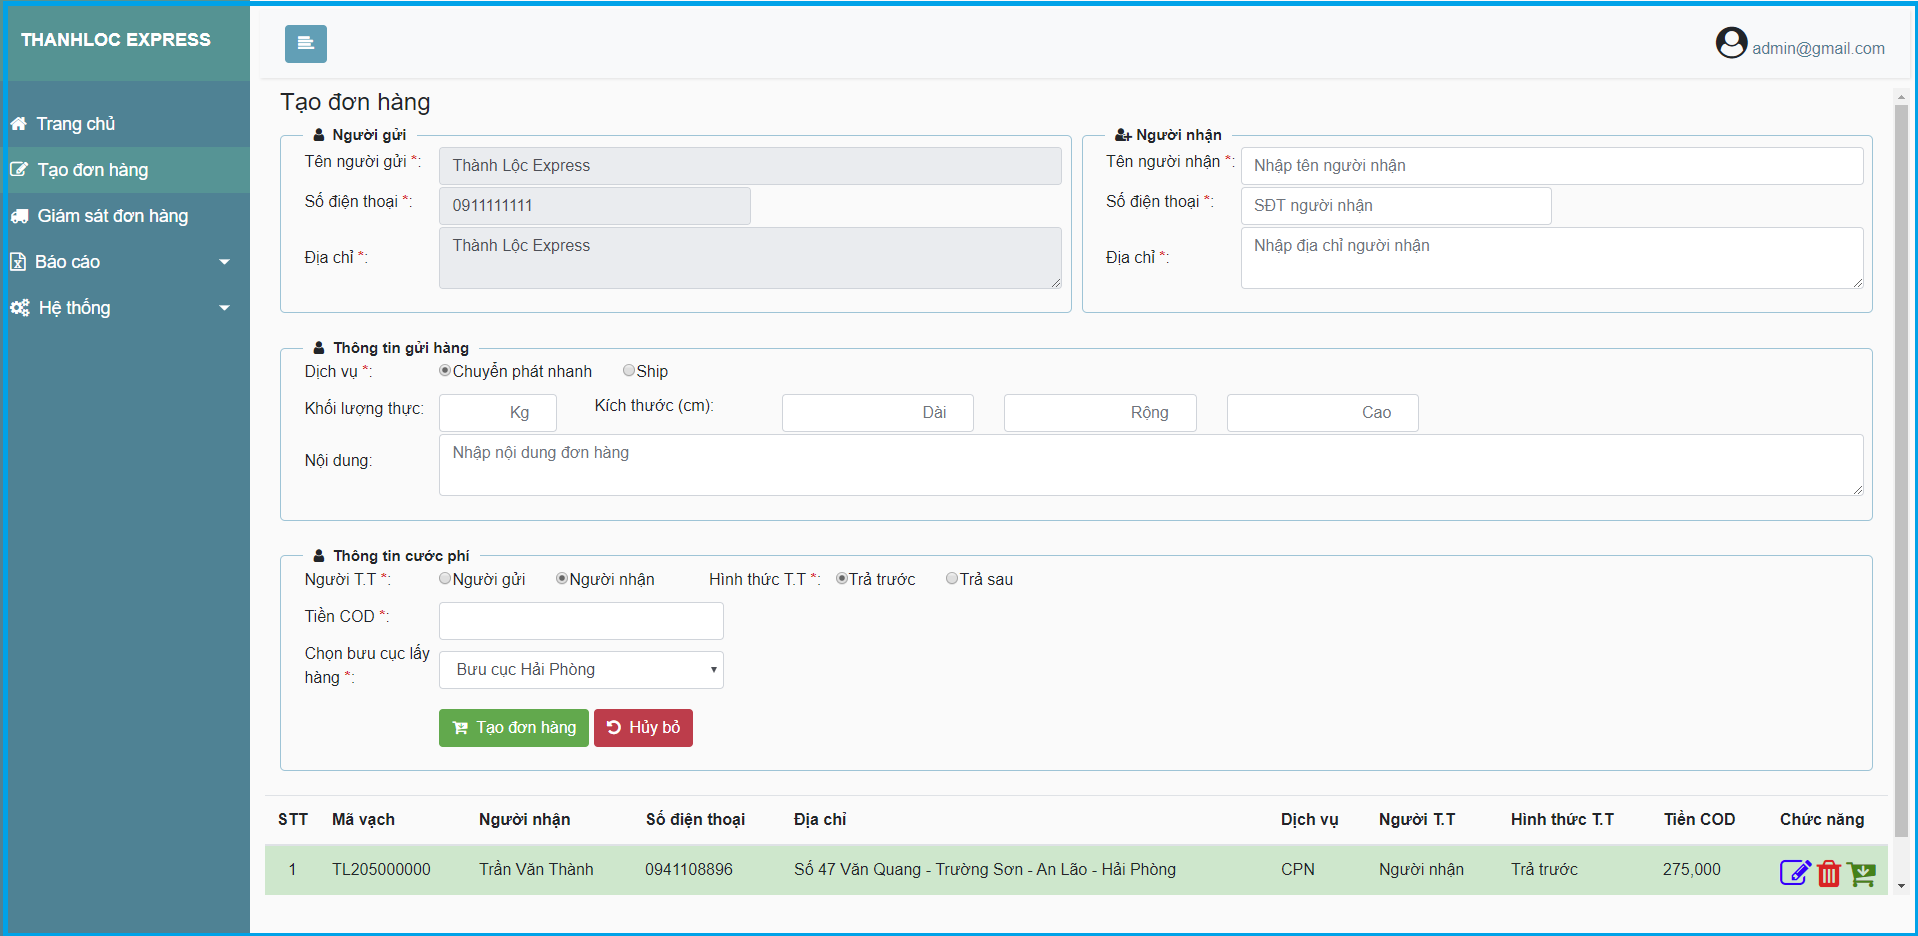
Task: Click recipient Trần Văn Thành cell
Action: [536, 870]
